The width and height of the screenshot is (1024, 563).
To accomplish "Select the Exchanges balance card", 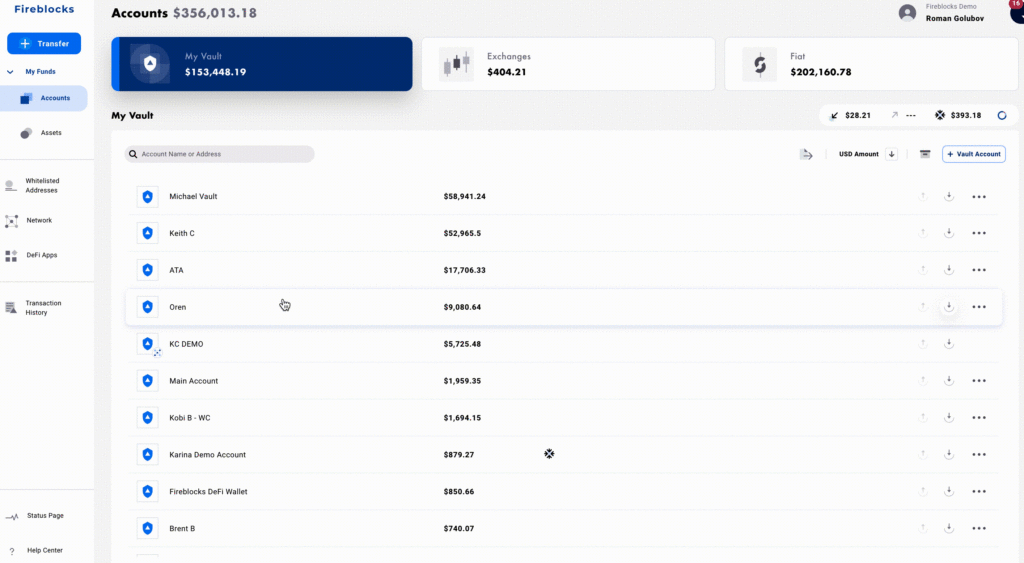I will [567, 64].
